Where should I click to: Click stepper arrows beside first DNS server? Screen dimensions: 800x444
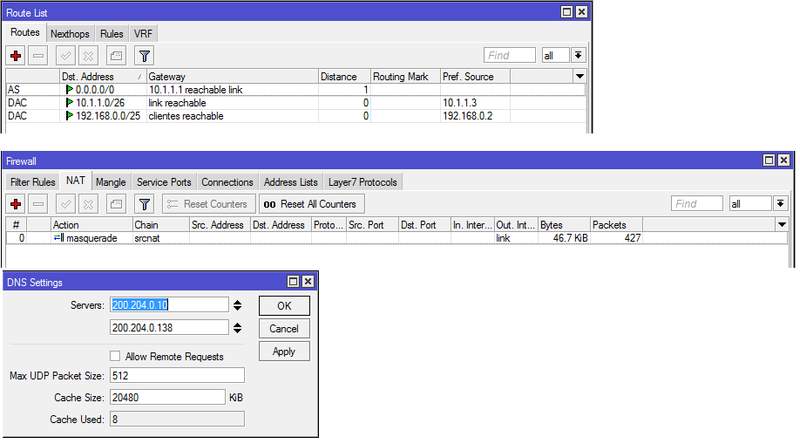point(237,305)
